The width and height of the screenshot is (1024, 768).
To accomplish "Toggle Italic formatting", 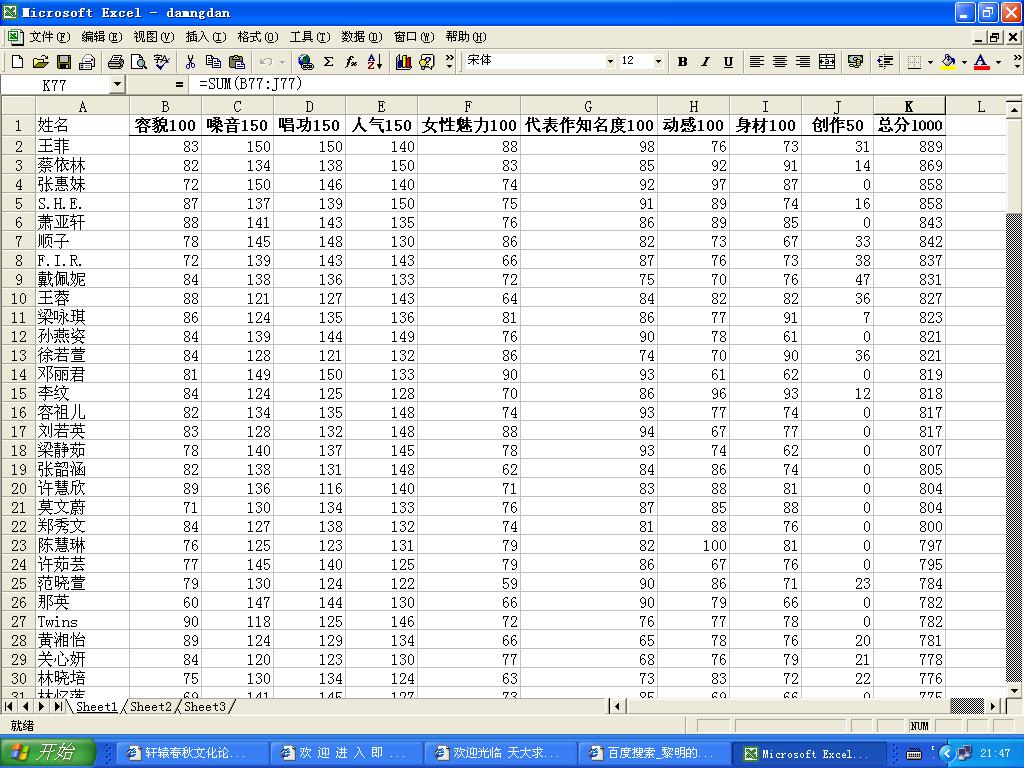I will pos(705,62).
